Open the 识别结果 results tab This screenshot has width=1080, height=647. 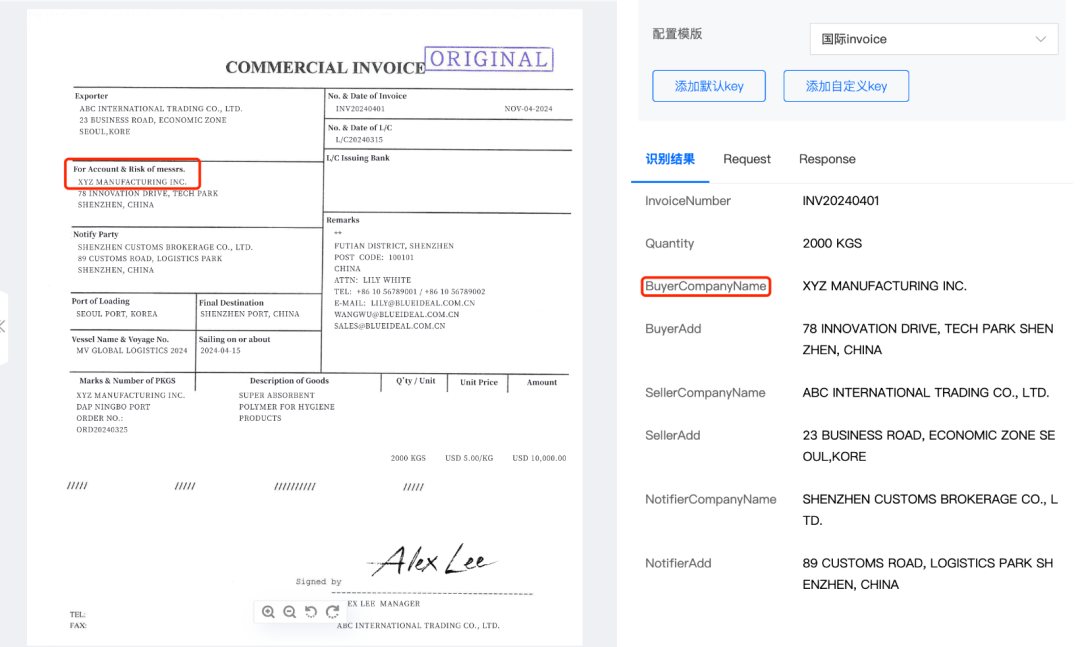click(x=670, y=159)
